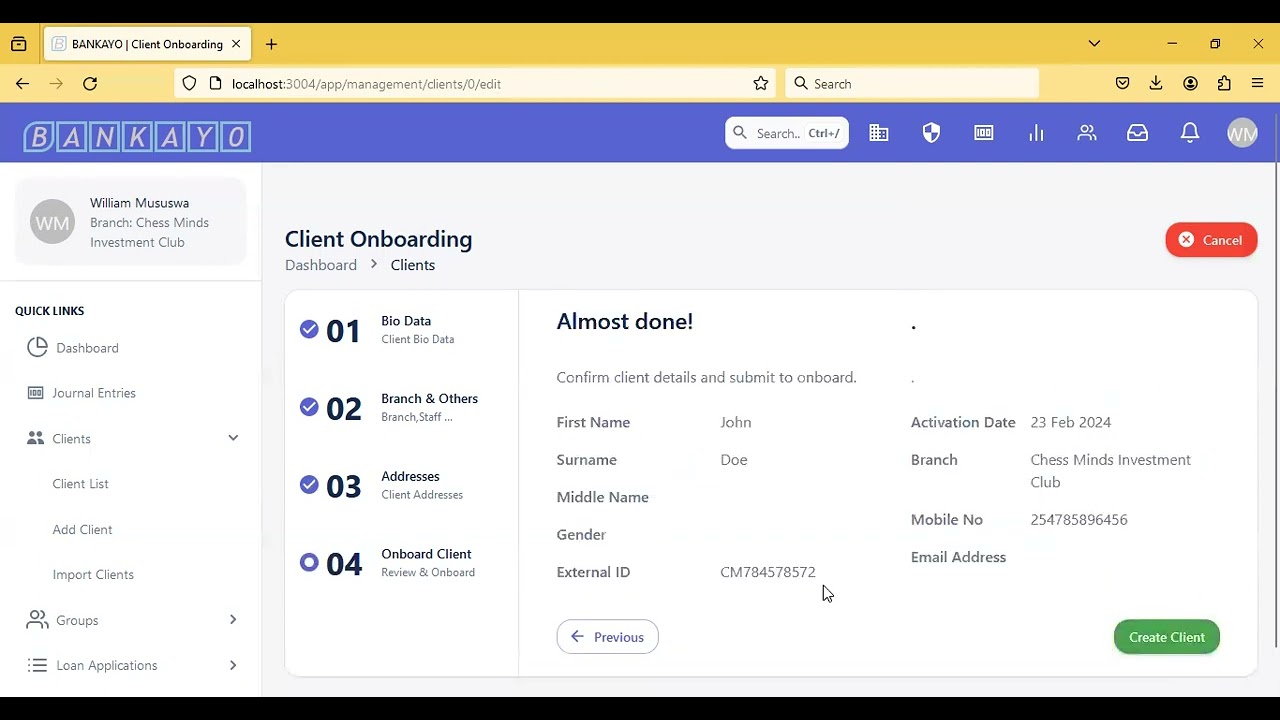The image size is (1280, 720).
Task: Open the browser account icon
Action: 1190,84
